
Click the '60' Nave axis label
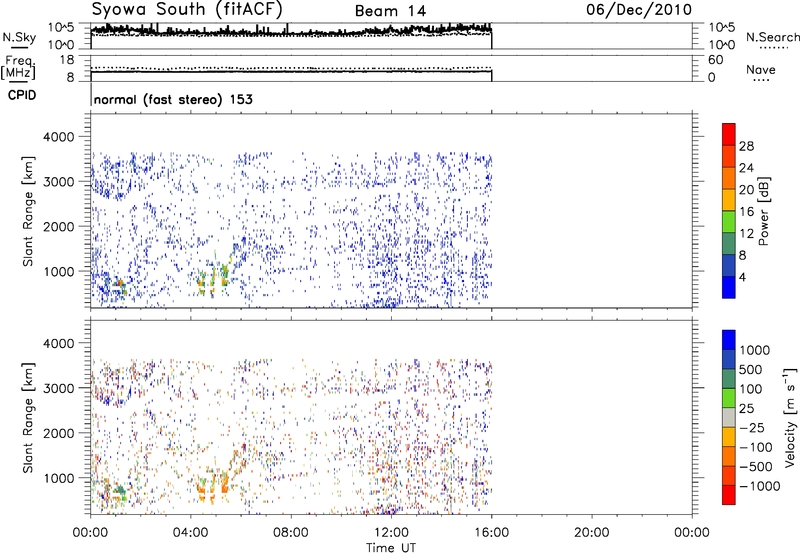click(x=716, y=60)
